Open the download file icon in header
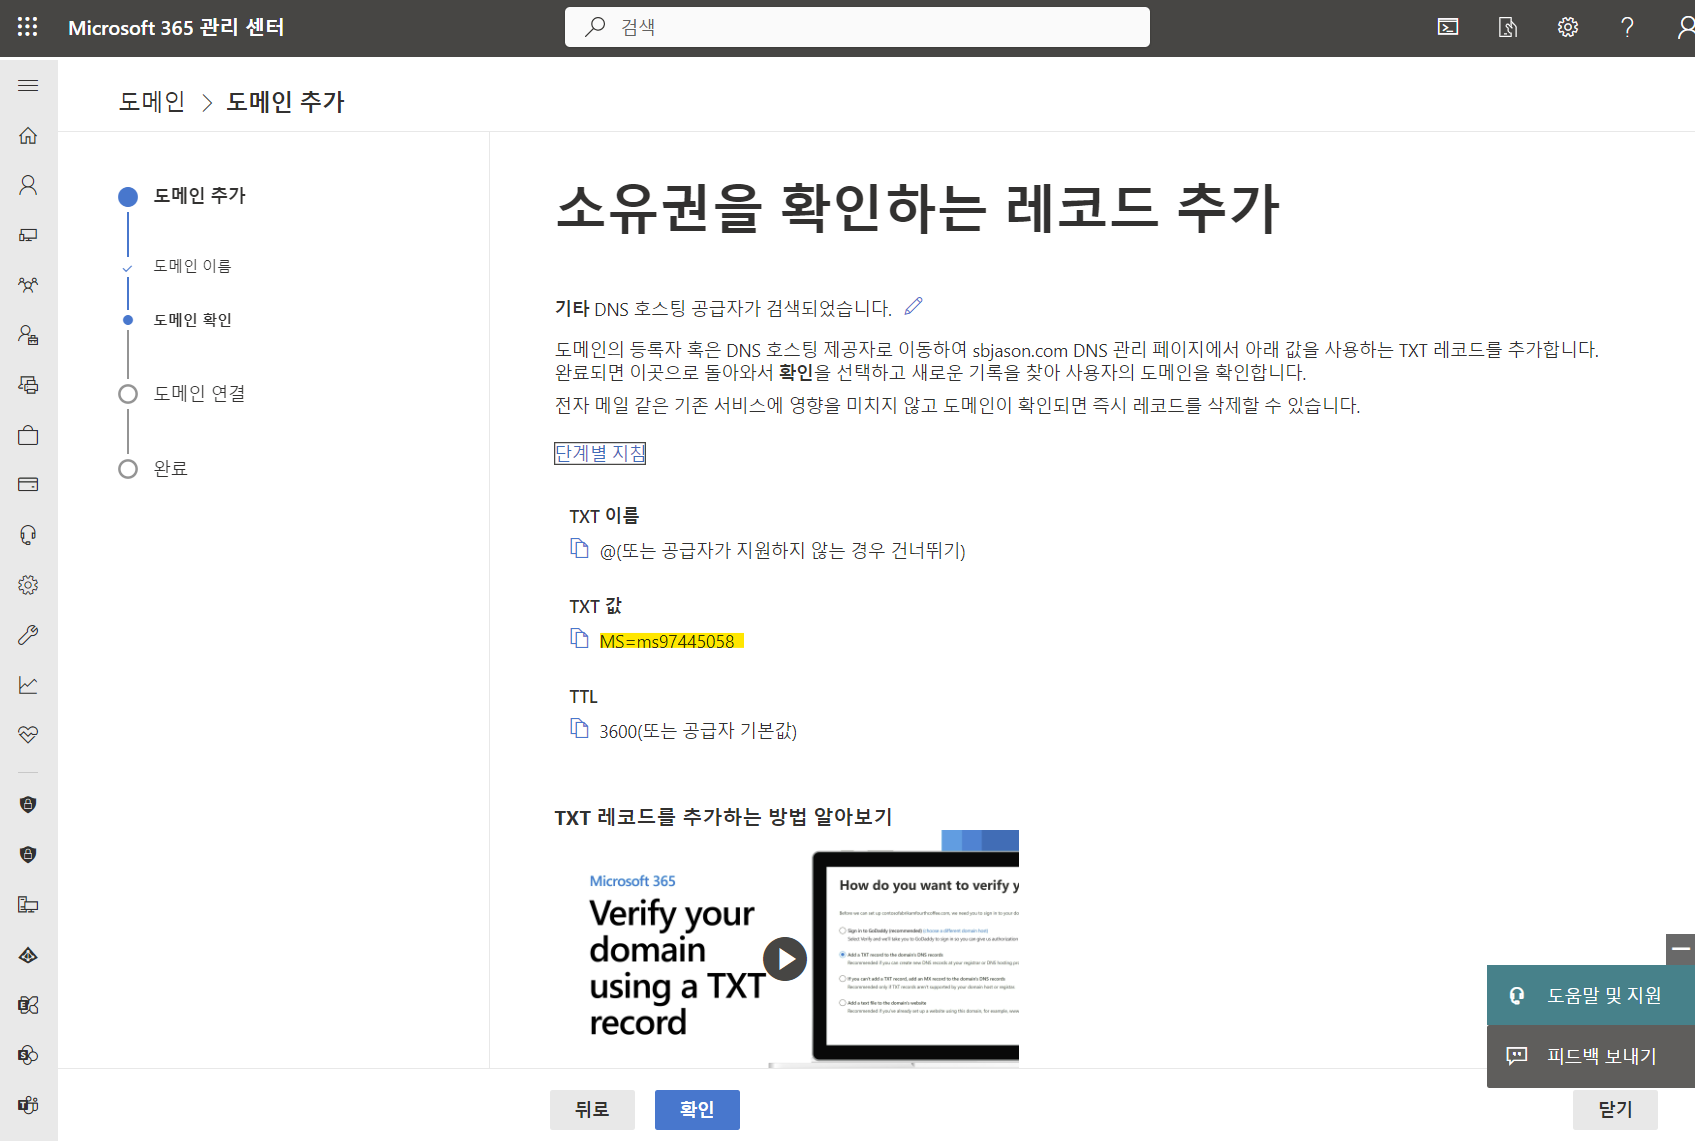1695x1141 pixels. coord(1508,27)
